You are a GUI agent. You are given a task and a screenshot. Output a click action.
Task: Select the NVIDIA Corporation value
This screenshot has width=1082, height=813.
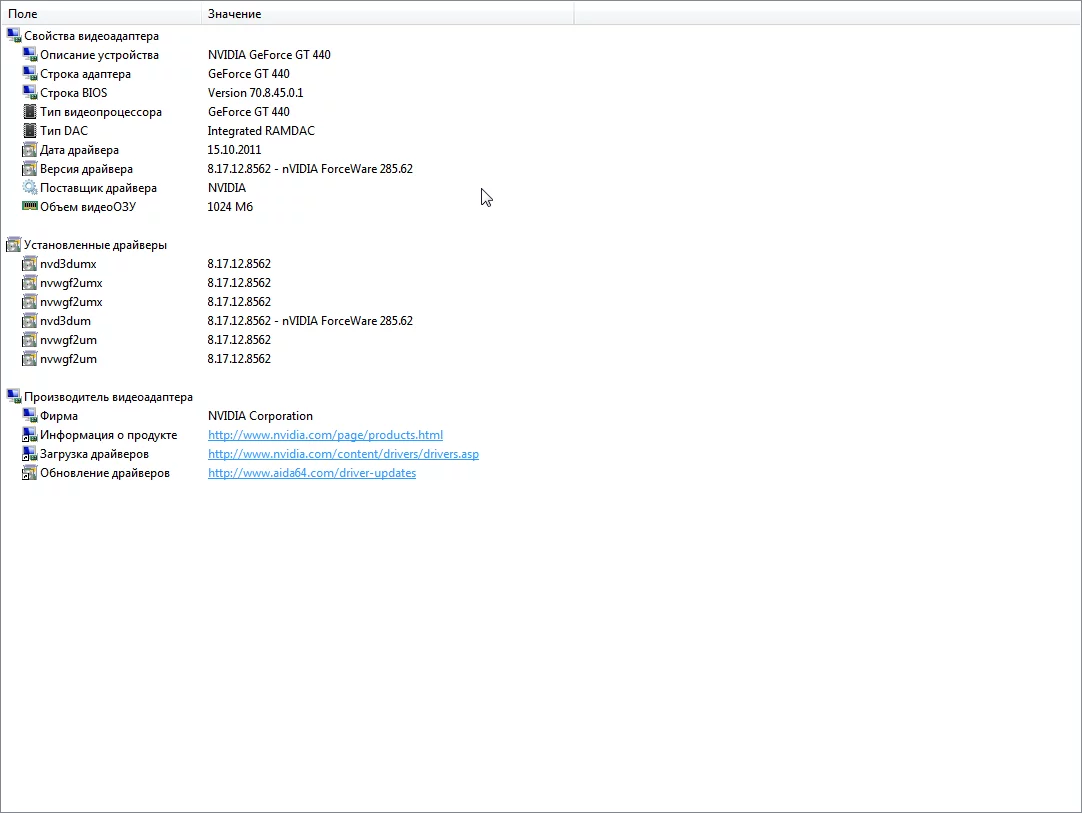260,415
